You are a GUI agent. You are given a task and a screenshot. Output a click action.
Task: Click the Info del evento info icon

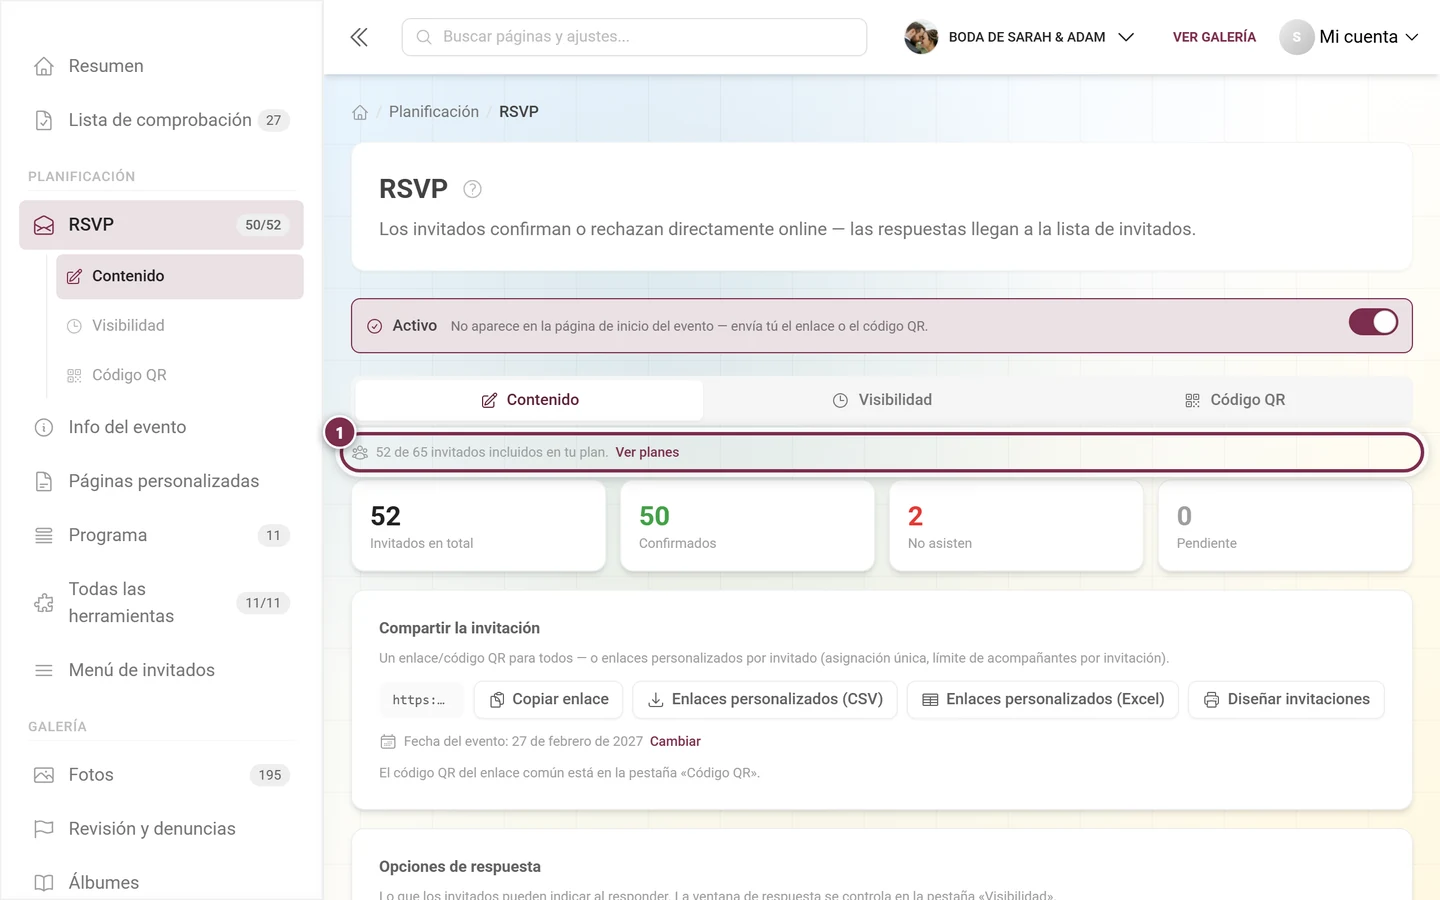point(44,427)
